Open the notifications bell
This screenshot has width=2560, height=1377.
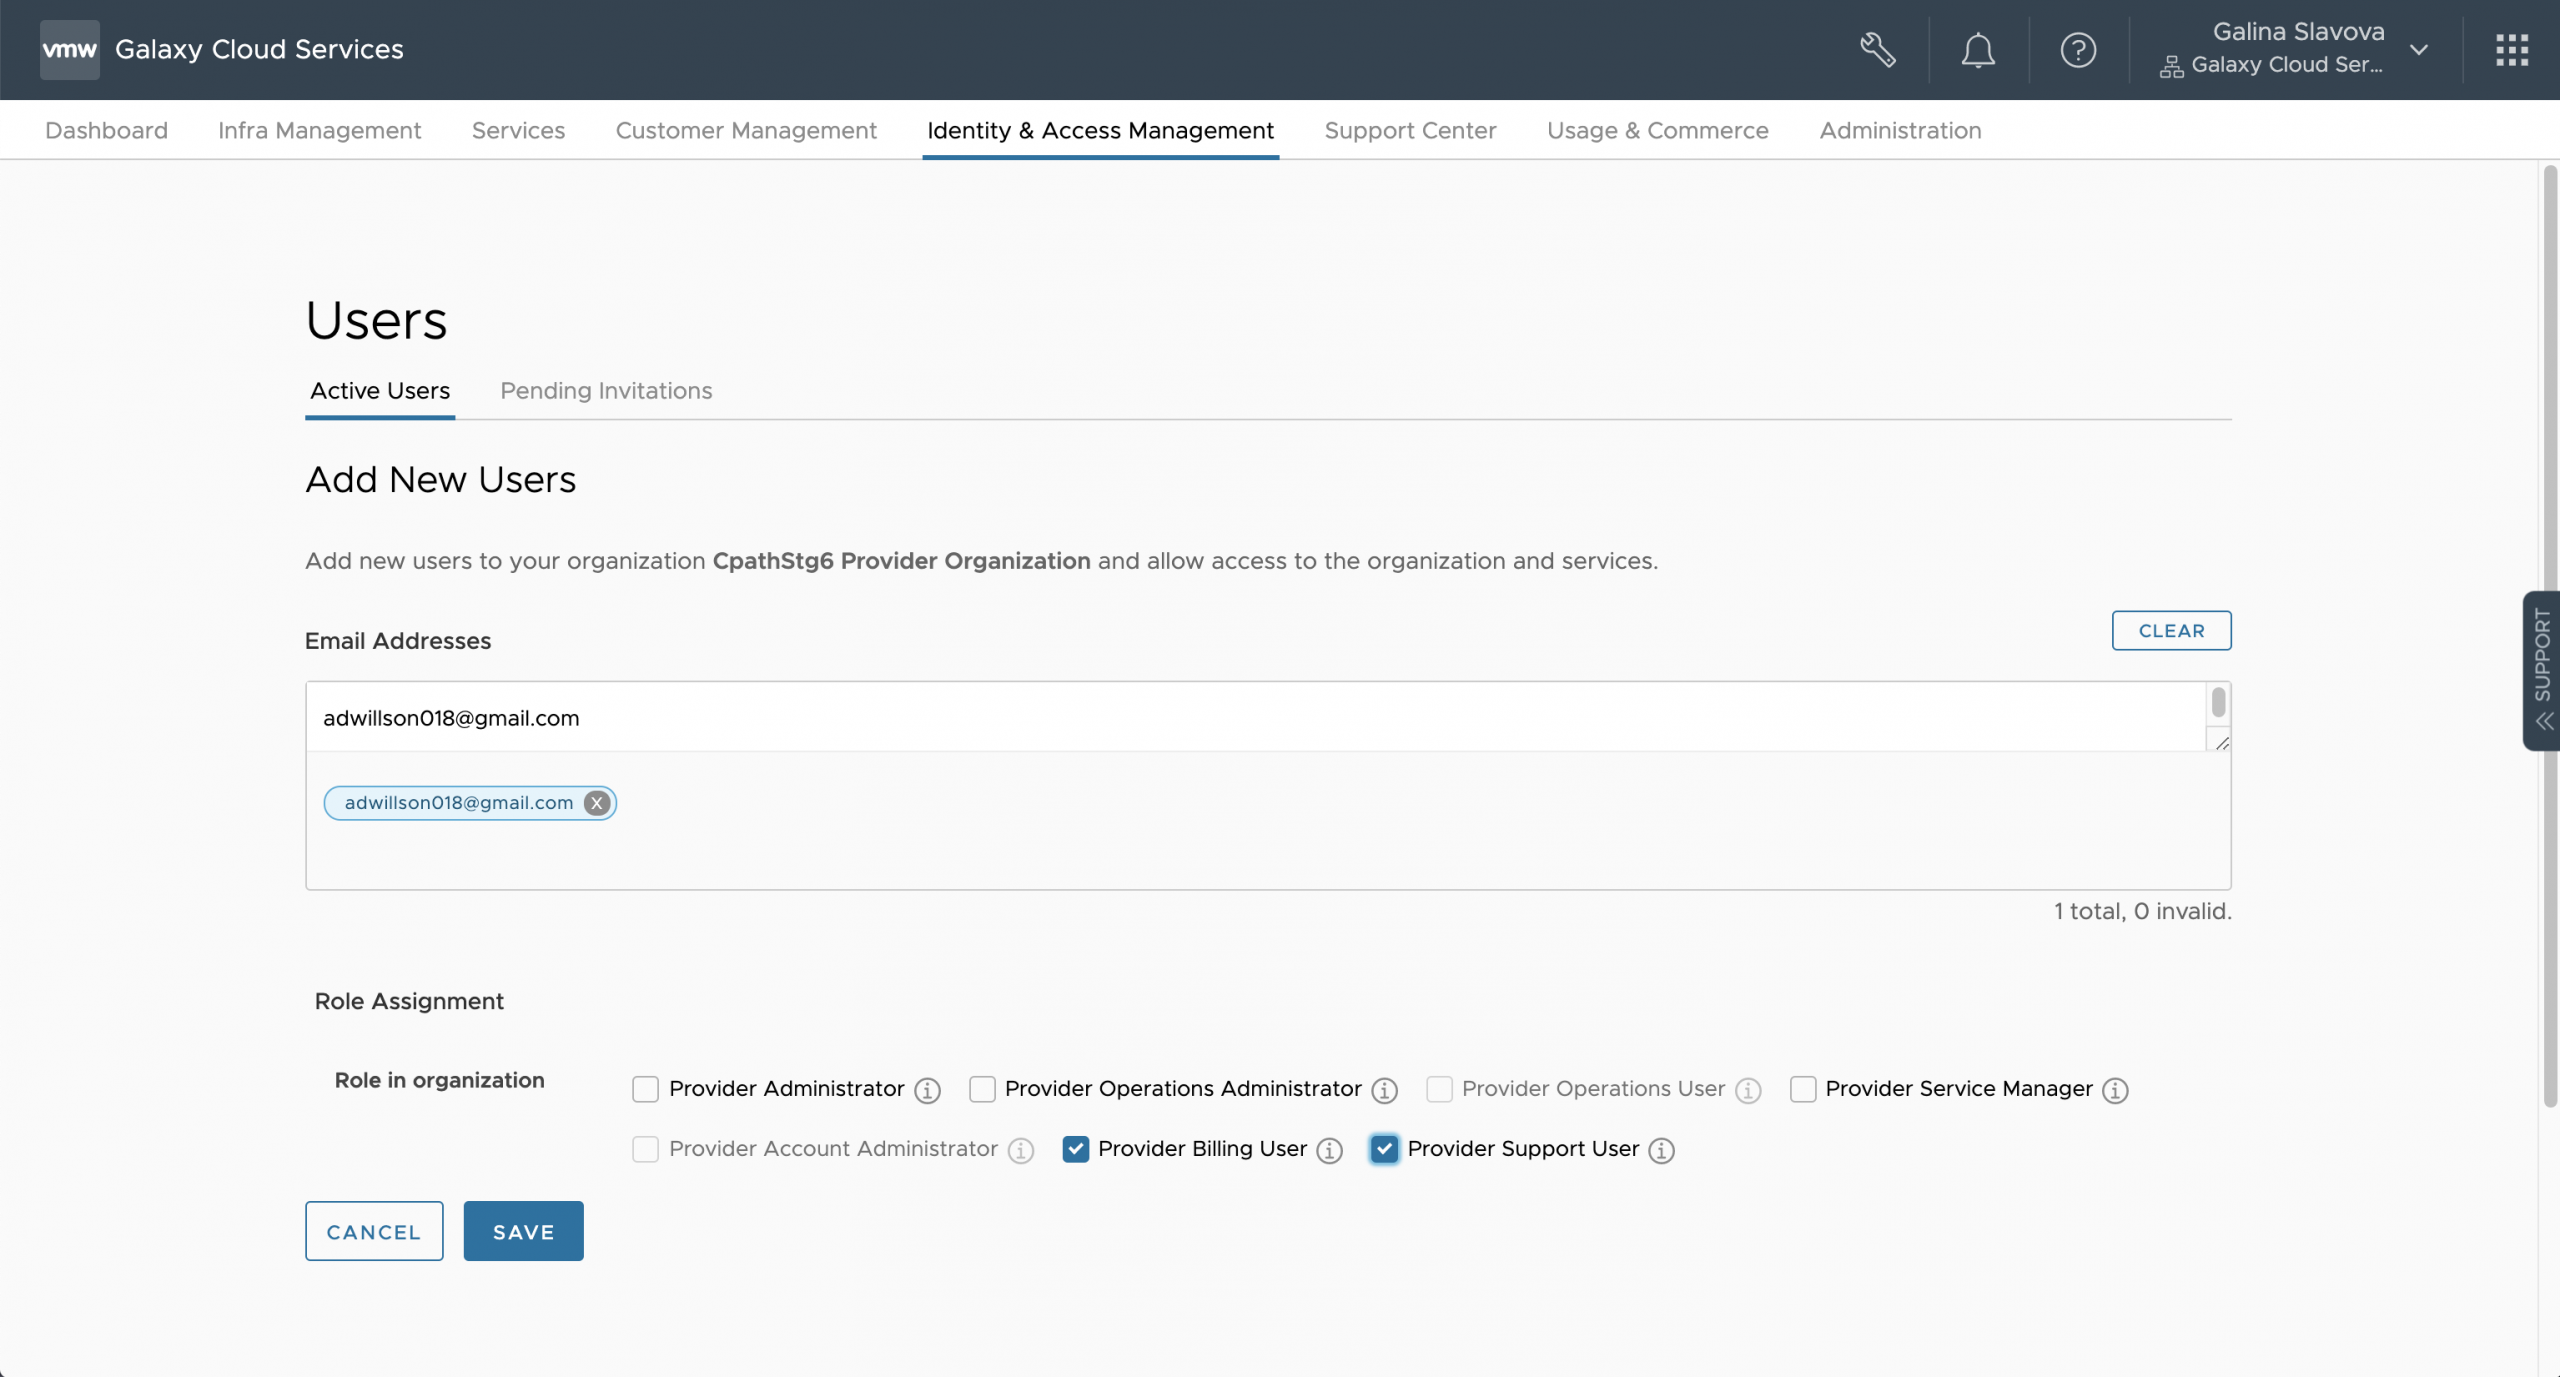point(1977,49)
